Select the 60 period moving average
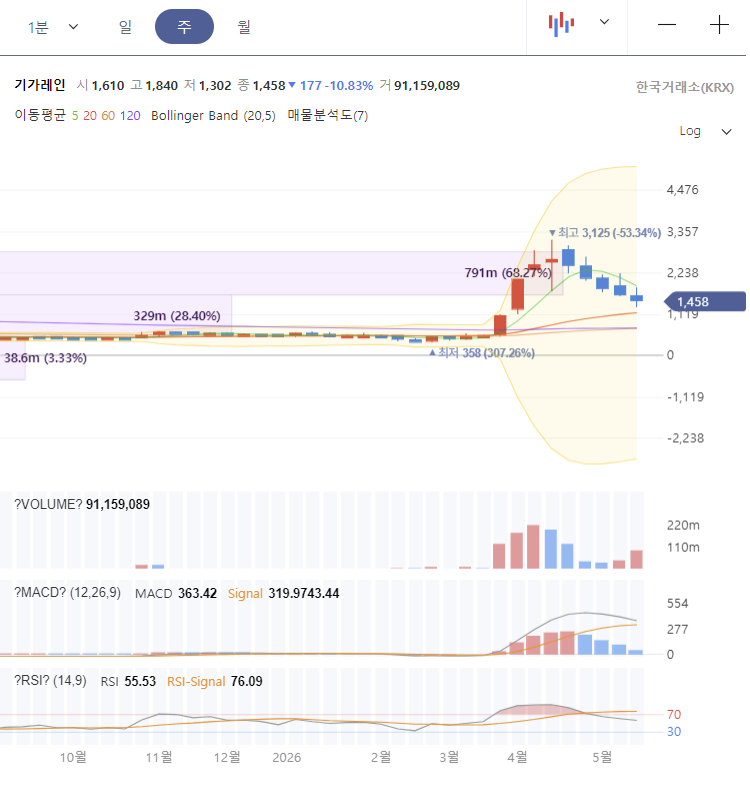Image resolution: width=750 pixels, height=790 pixels. (108, 116)
